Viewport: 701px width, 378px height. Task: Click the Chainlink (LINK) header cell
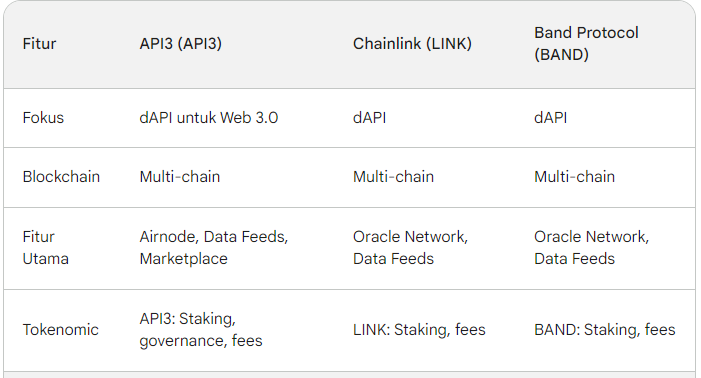tap(412, 44)
